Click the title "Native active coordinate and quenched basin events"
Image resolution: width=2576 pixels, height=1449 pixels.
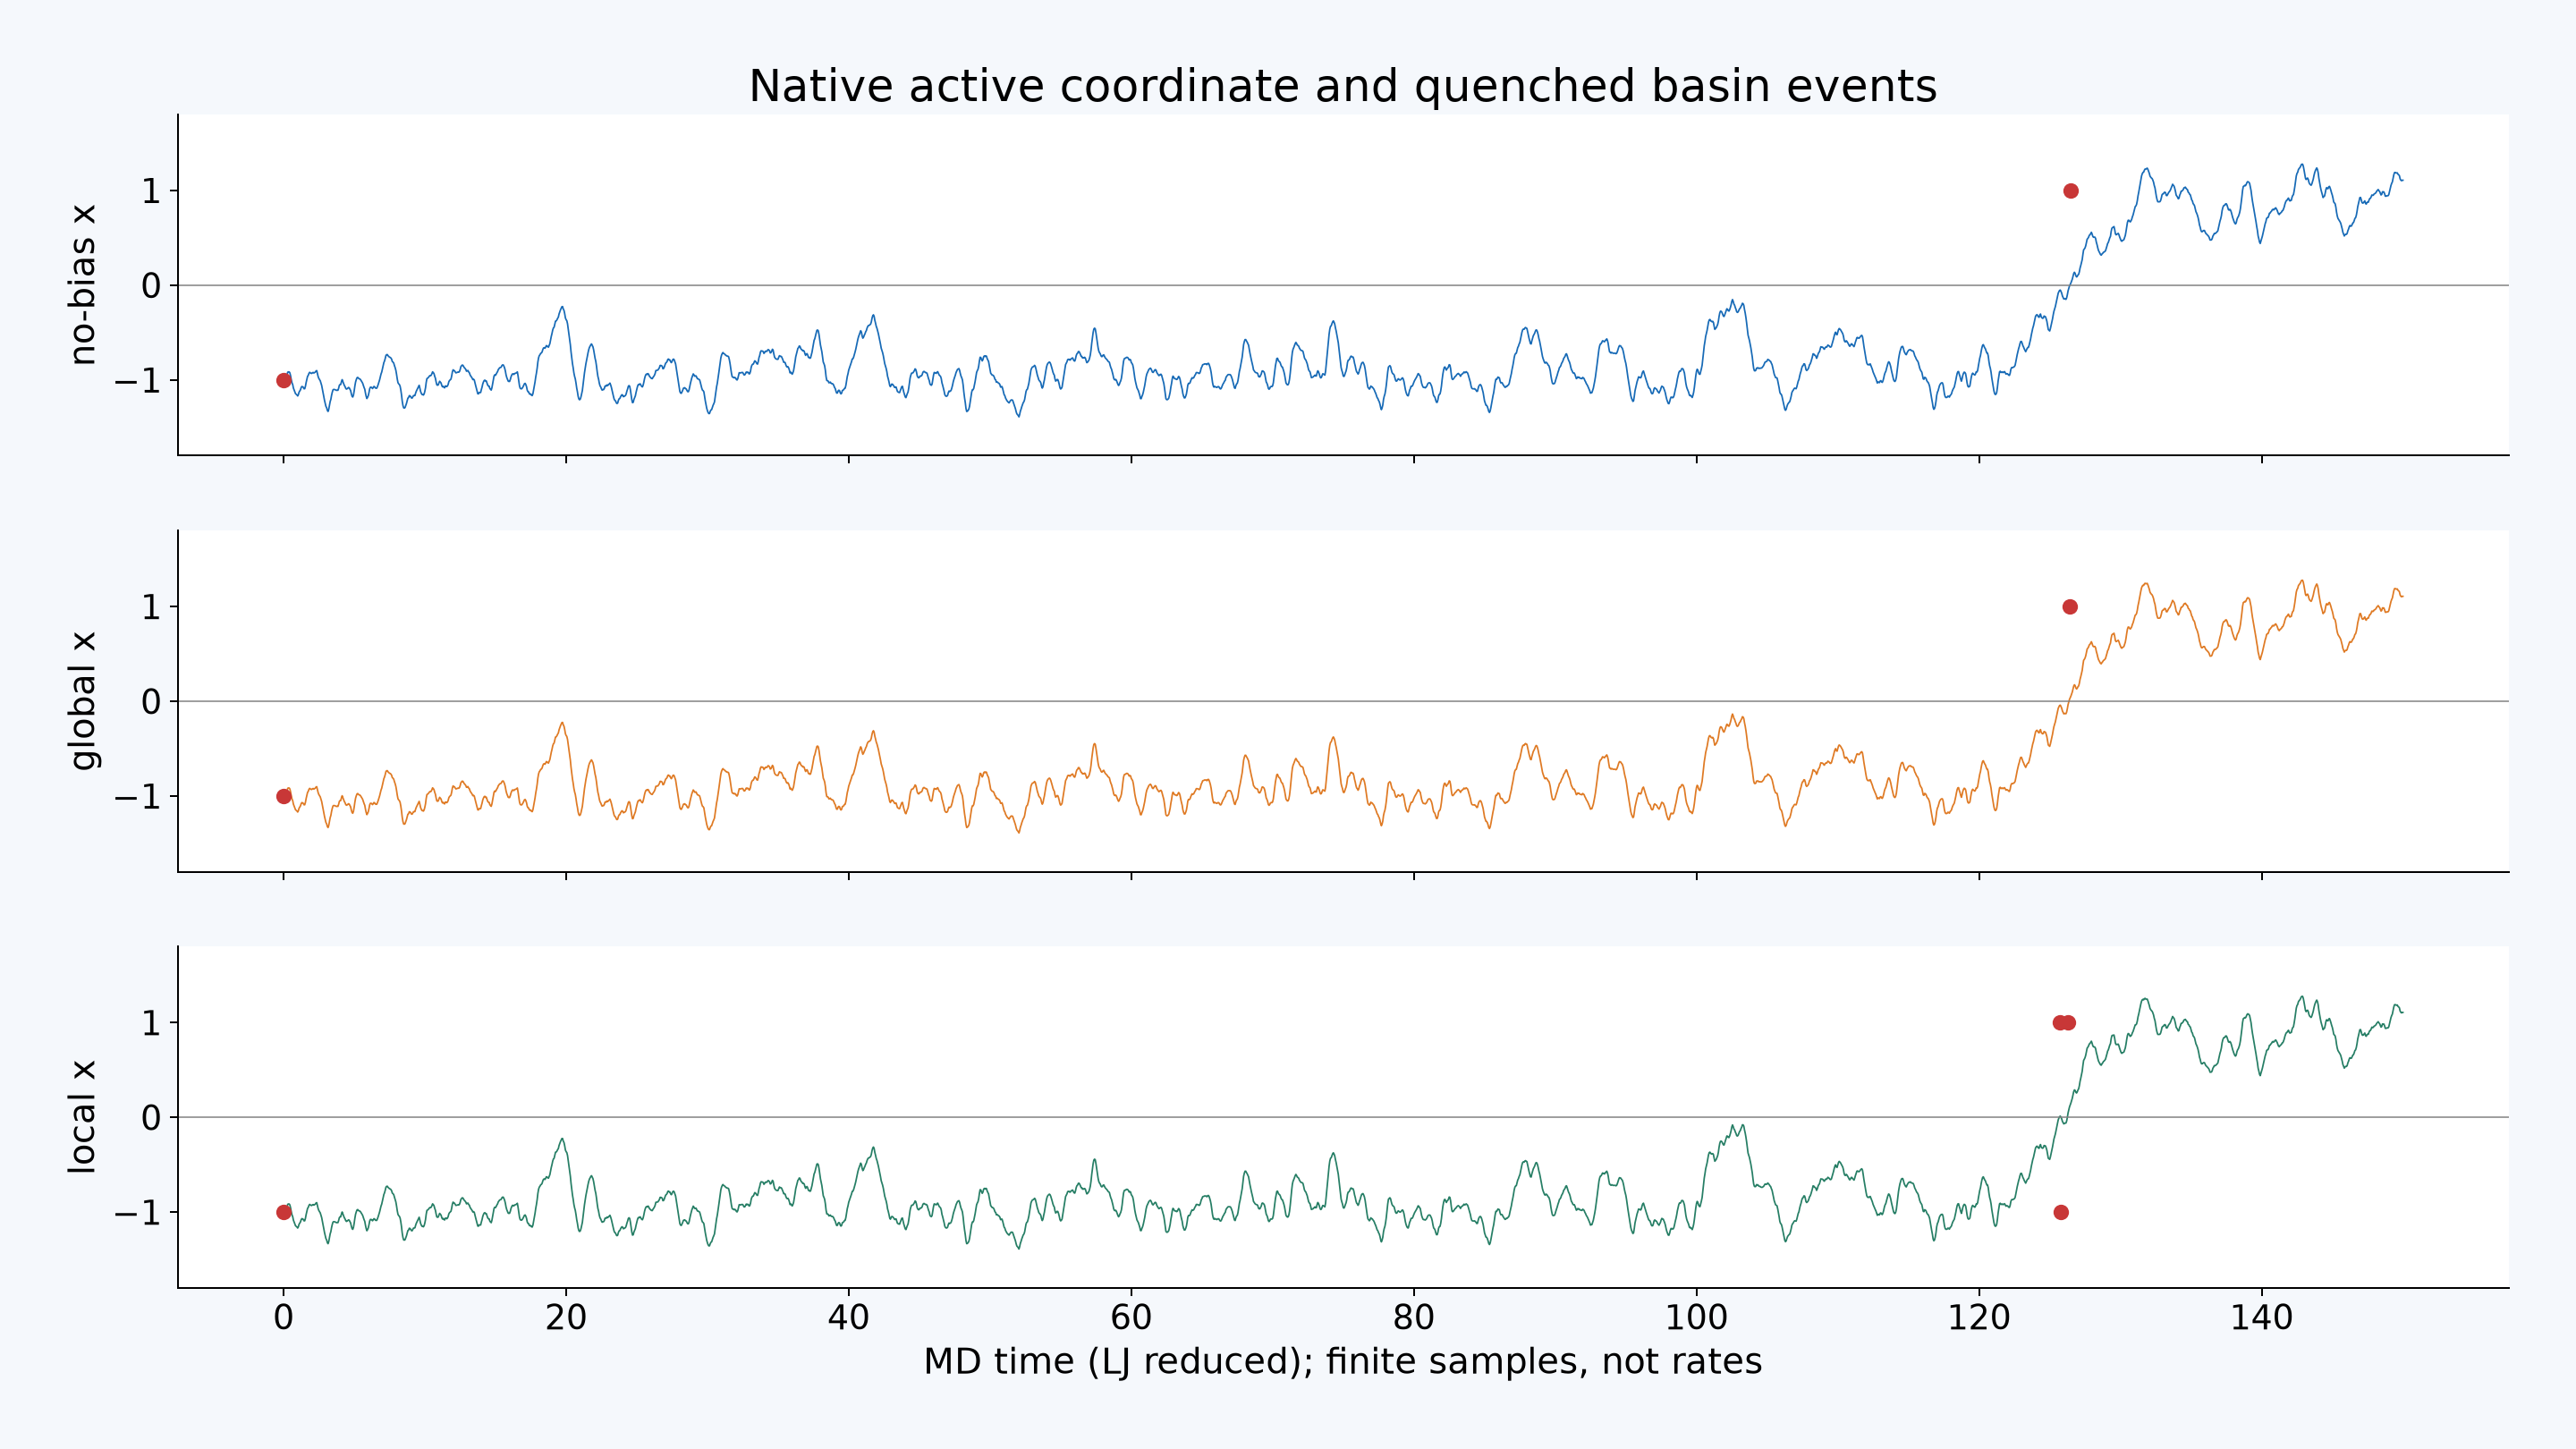pyautogui.click(x=1342, y=86)
